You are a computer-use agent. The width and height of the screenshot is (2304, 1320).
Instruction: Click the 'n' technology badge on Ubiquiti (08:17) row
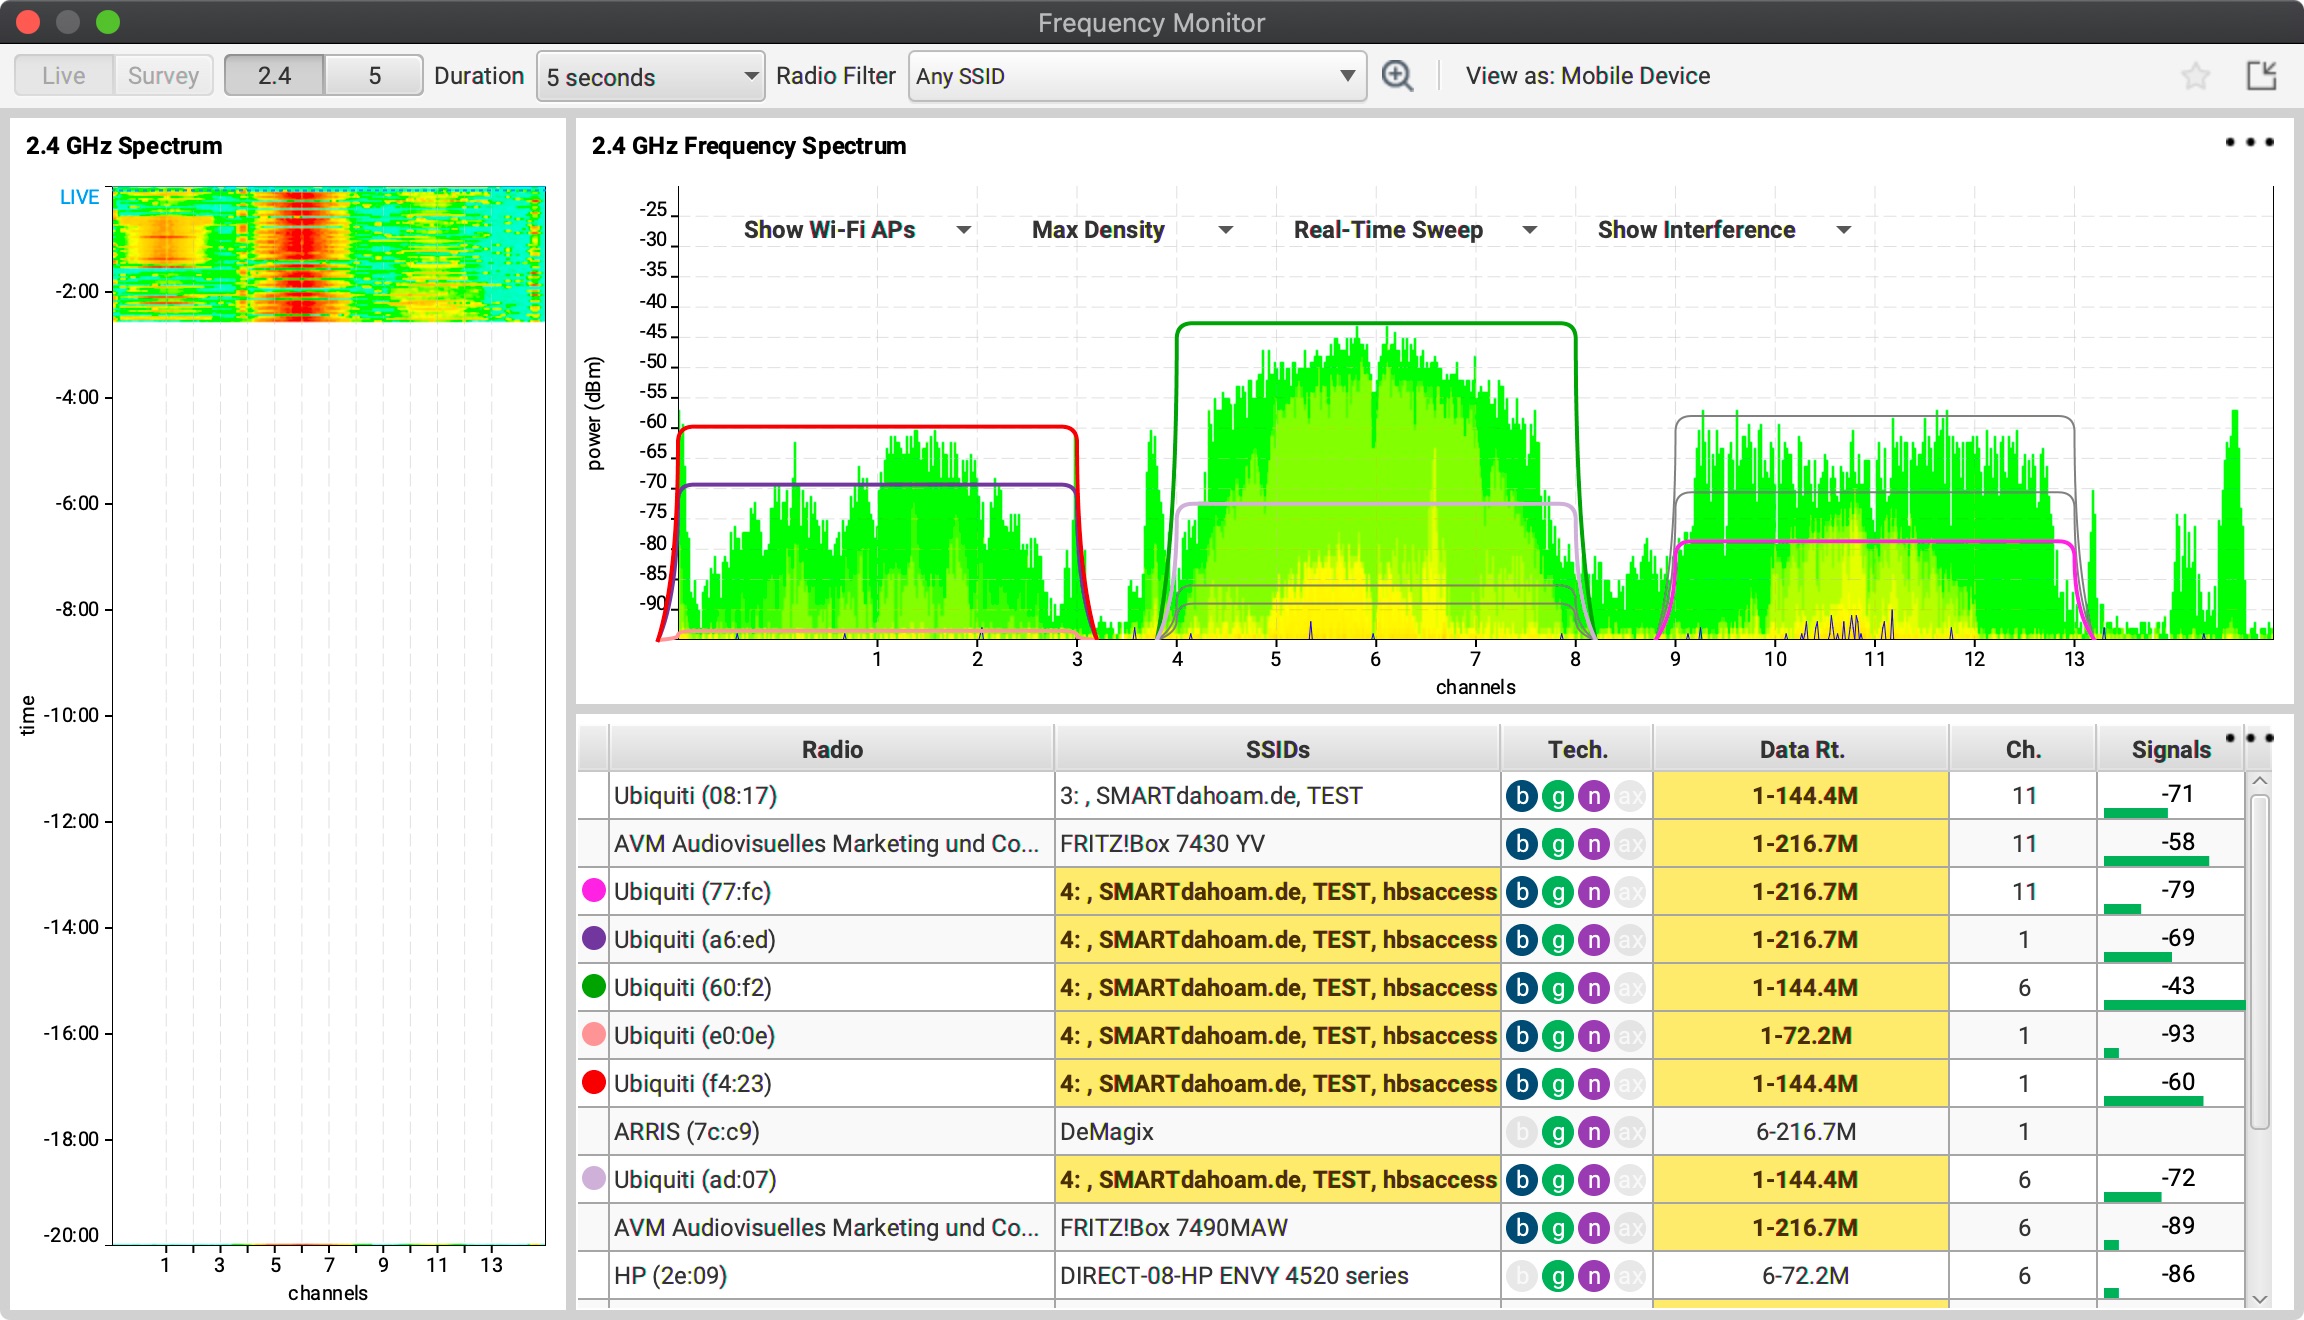1594,795
